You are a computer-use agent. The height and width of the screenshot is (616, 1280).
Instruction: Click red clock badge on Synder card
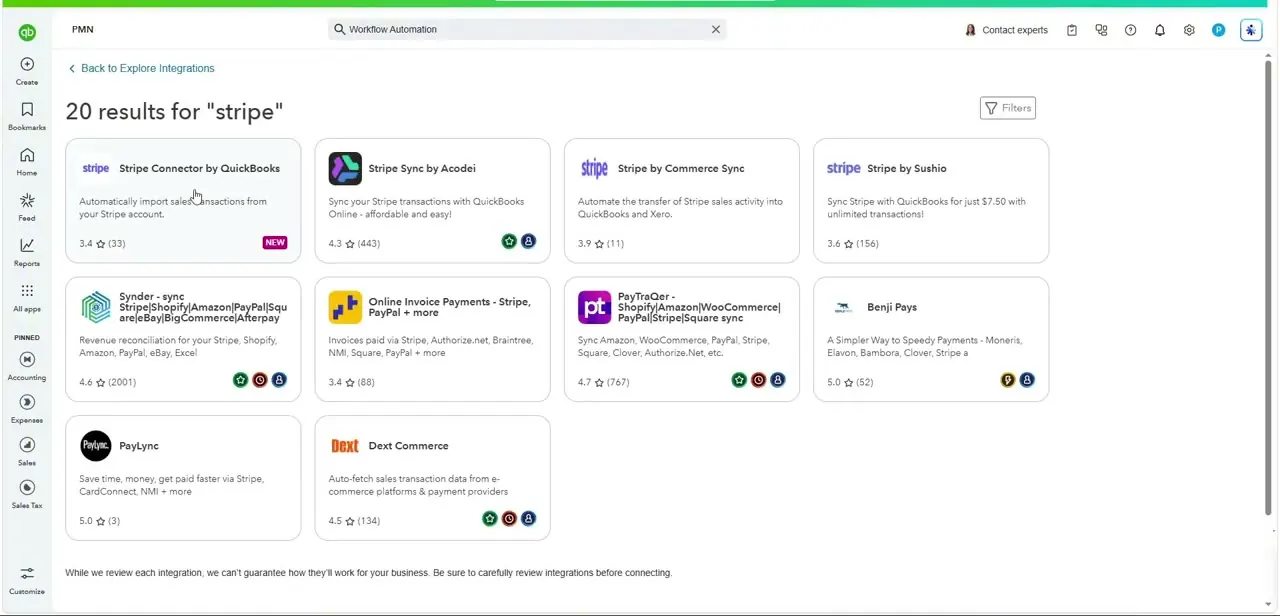[x=260, y=380]
